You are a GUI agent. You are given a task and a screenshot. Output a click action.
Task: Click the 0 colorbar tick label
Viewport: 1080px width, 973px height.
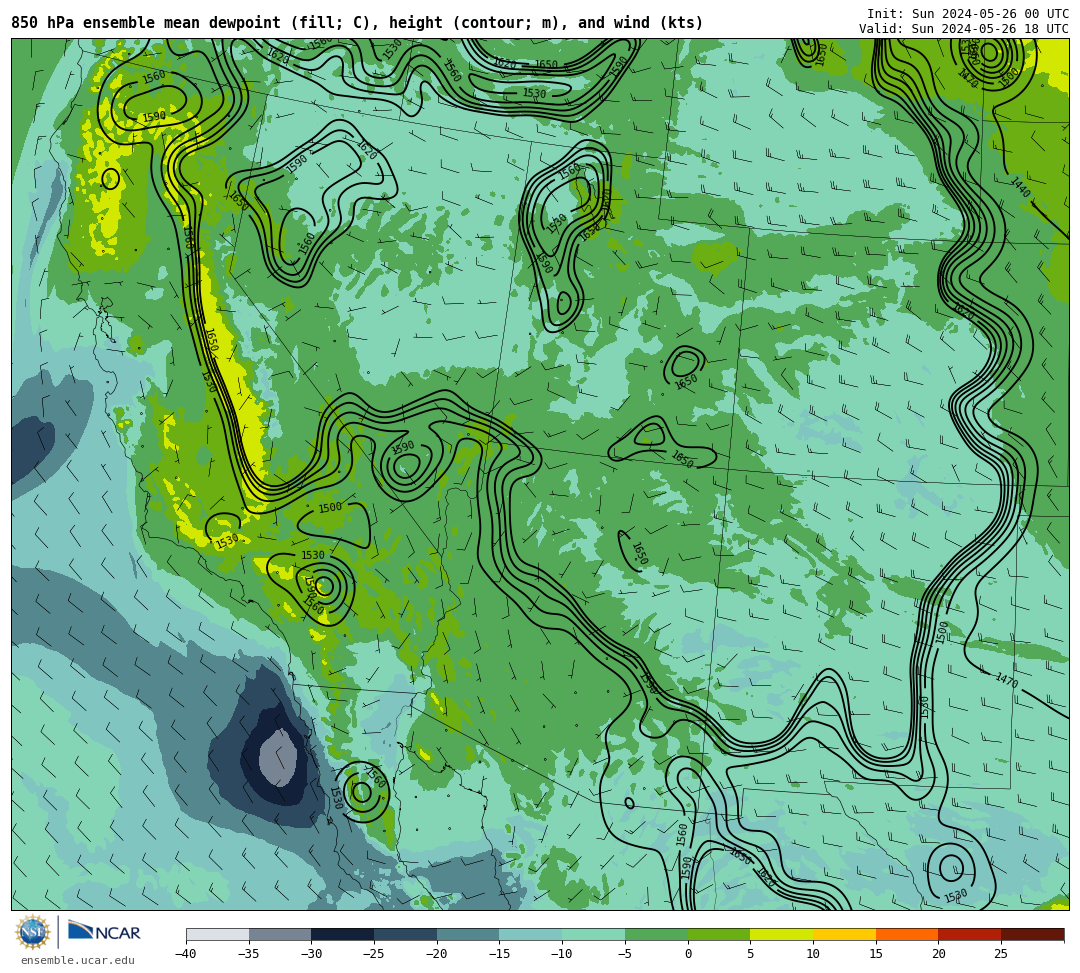pyautogui.click(x=688, y=954)
